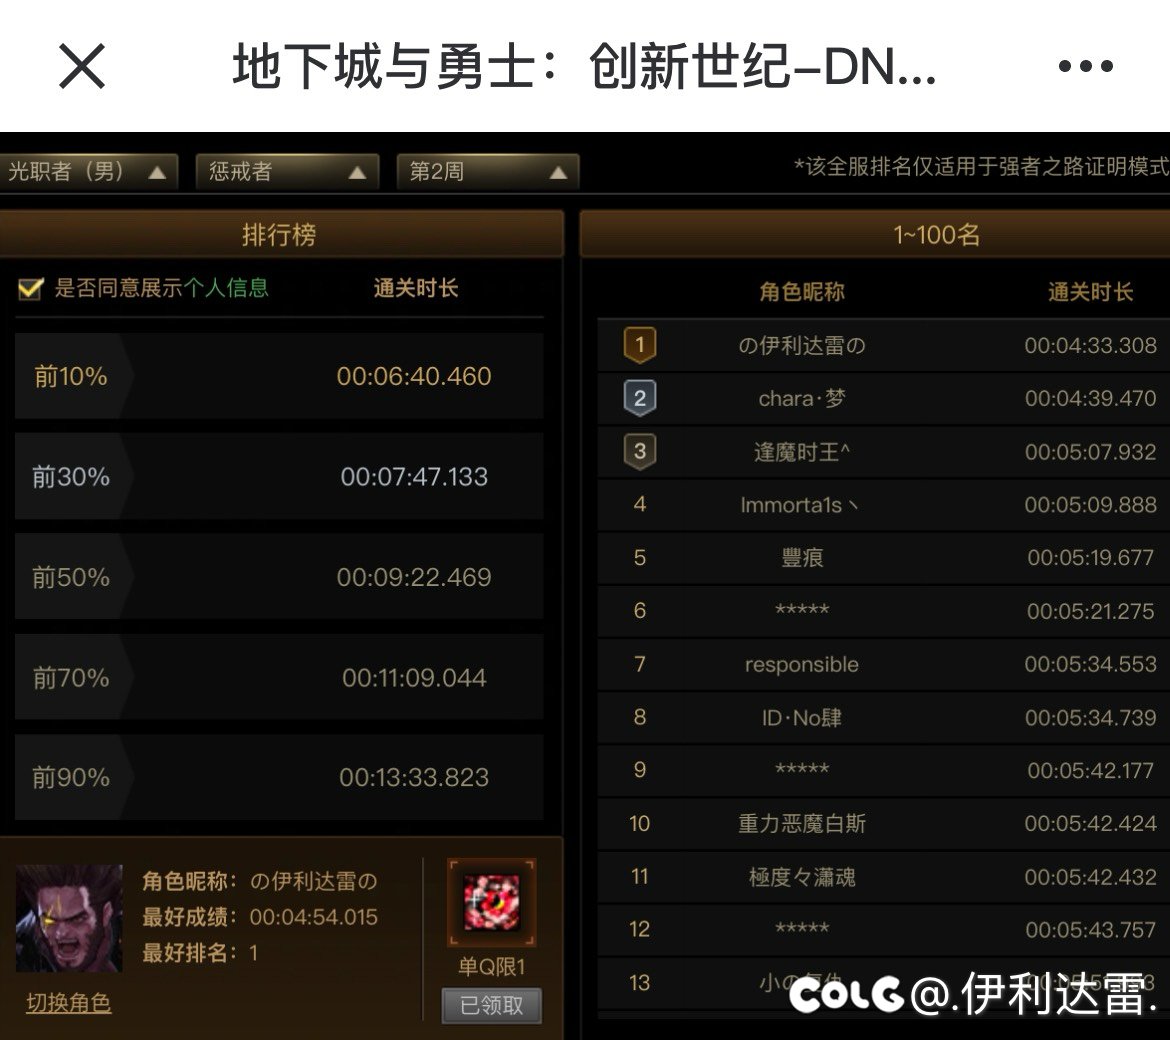This screenshot has width=1170, height=1040.
Task: Click the silver rank 2 badge
Action: point(639,398)
